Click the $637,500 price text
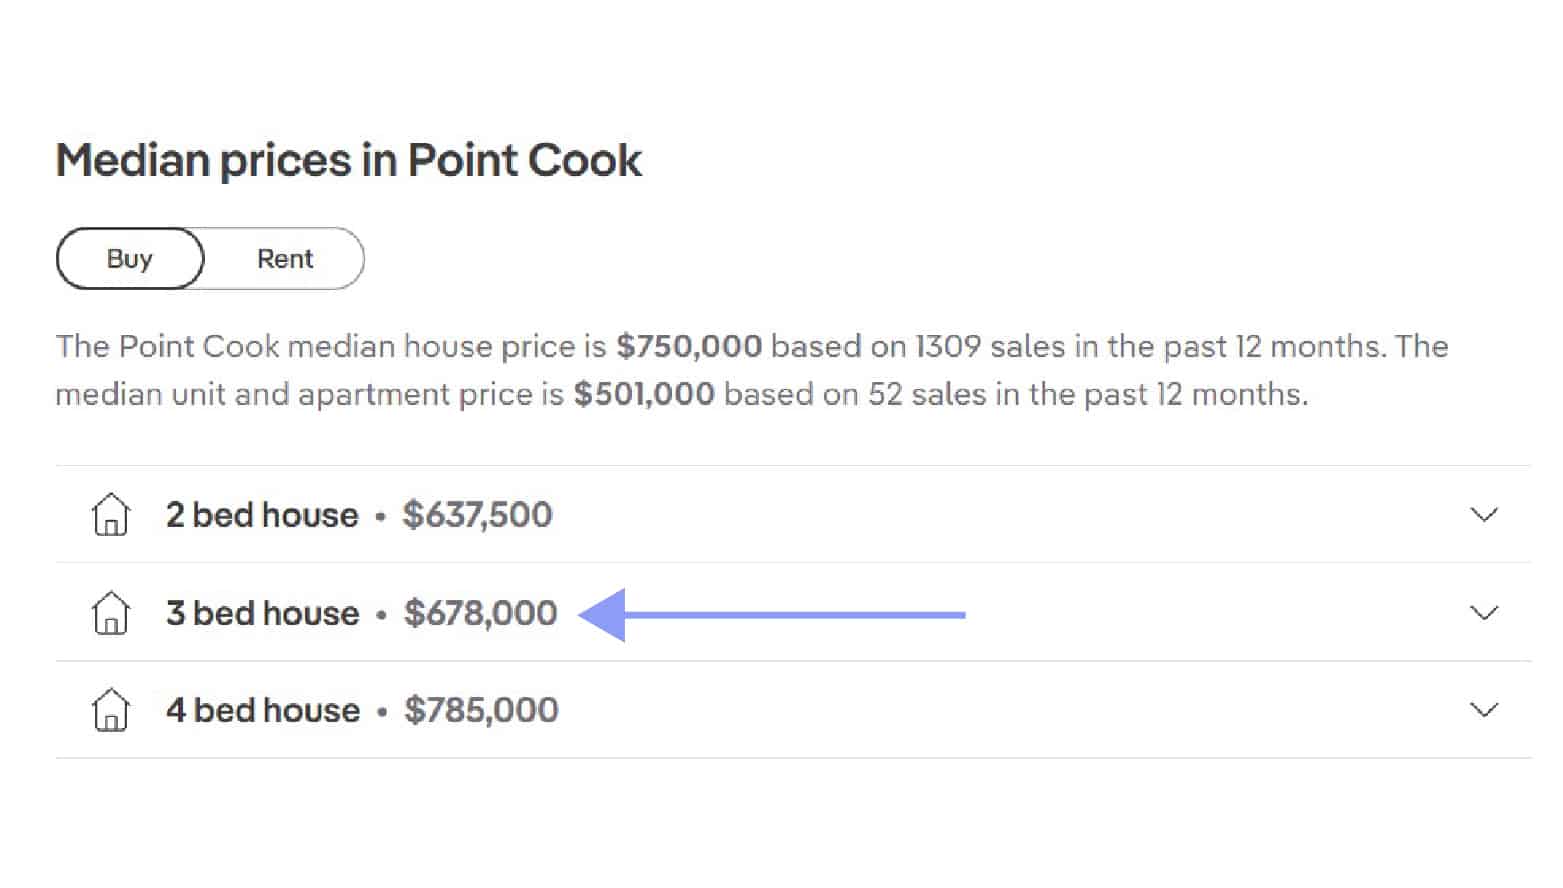The height and width of the screenshot is (888, 1563). click(477, 515)
